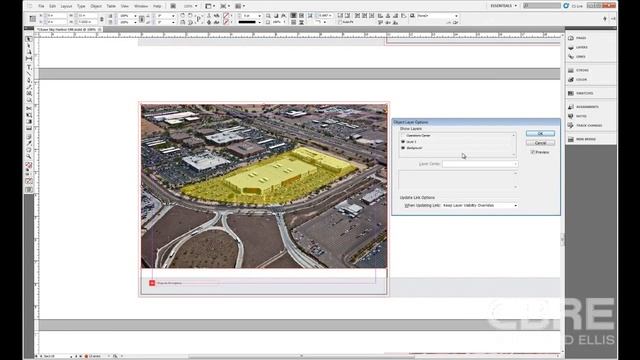Click the Go to Bridge icon
Screen dimensions: 640x360
[173, 6]
